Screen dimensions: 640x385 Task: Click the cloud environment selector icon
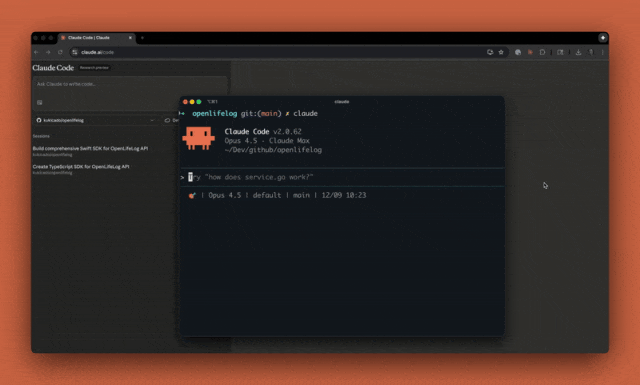tap(167, 120)
